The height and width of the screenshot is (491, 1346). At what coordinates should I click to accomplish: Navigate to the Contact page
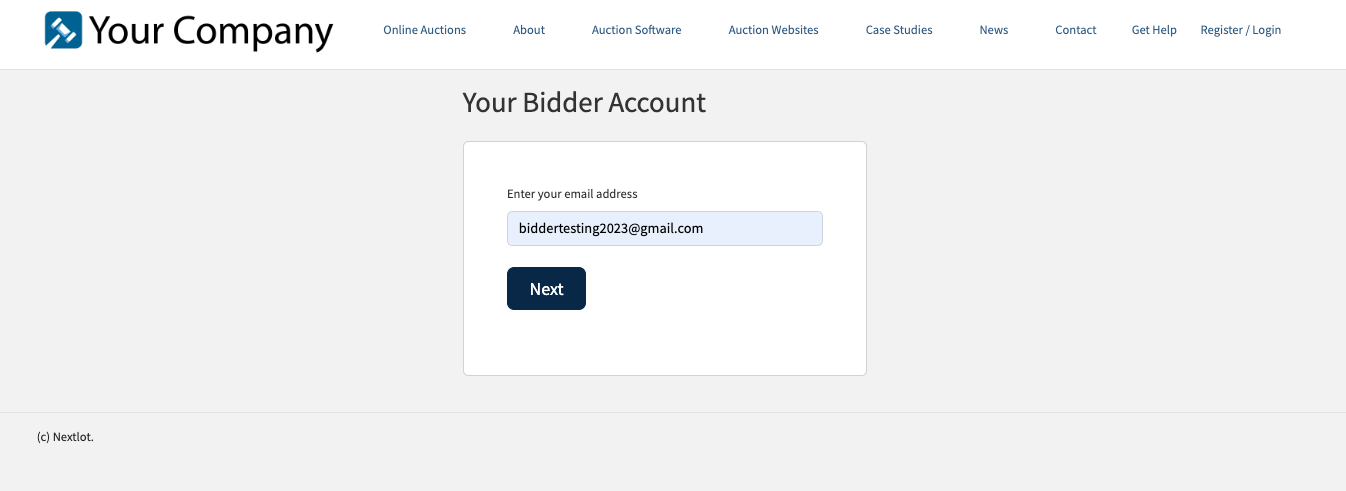[x=1076, y=30]
